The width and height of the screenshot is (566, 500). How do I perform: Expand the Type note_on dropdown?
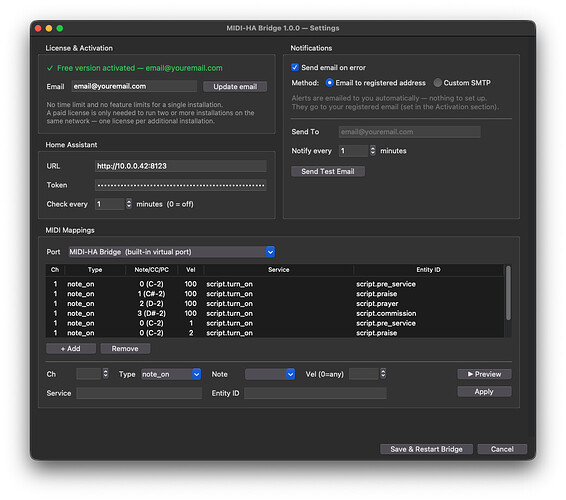tap(171, 374)
